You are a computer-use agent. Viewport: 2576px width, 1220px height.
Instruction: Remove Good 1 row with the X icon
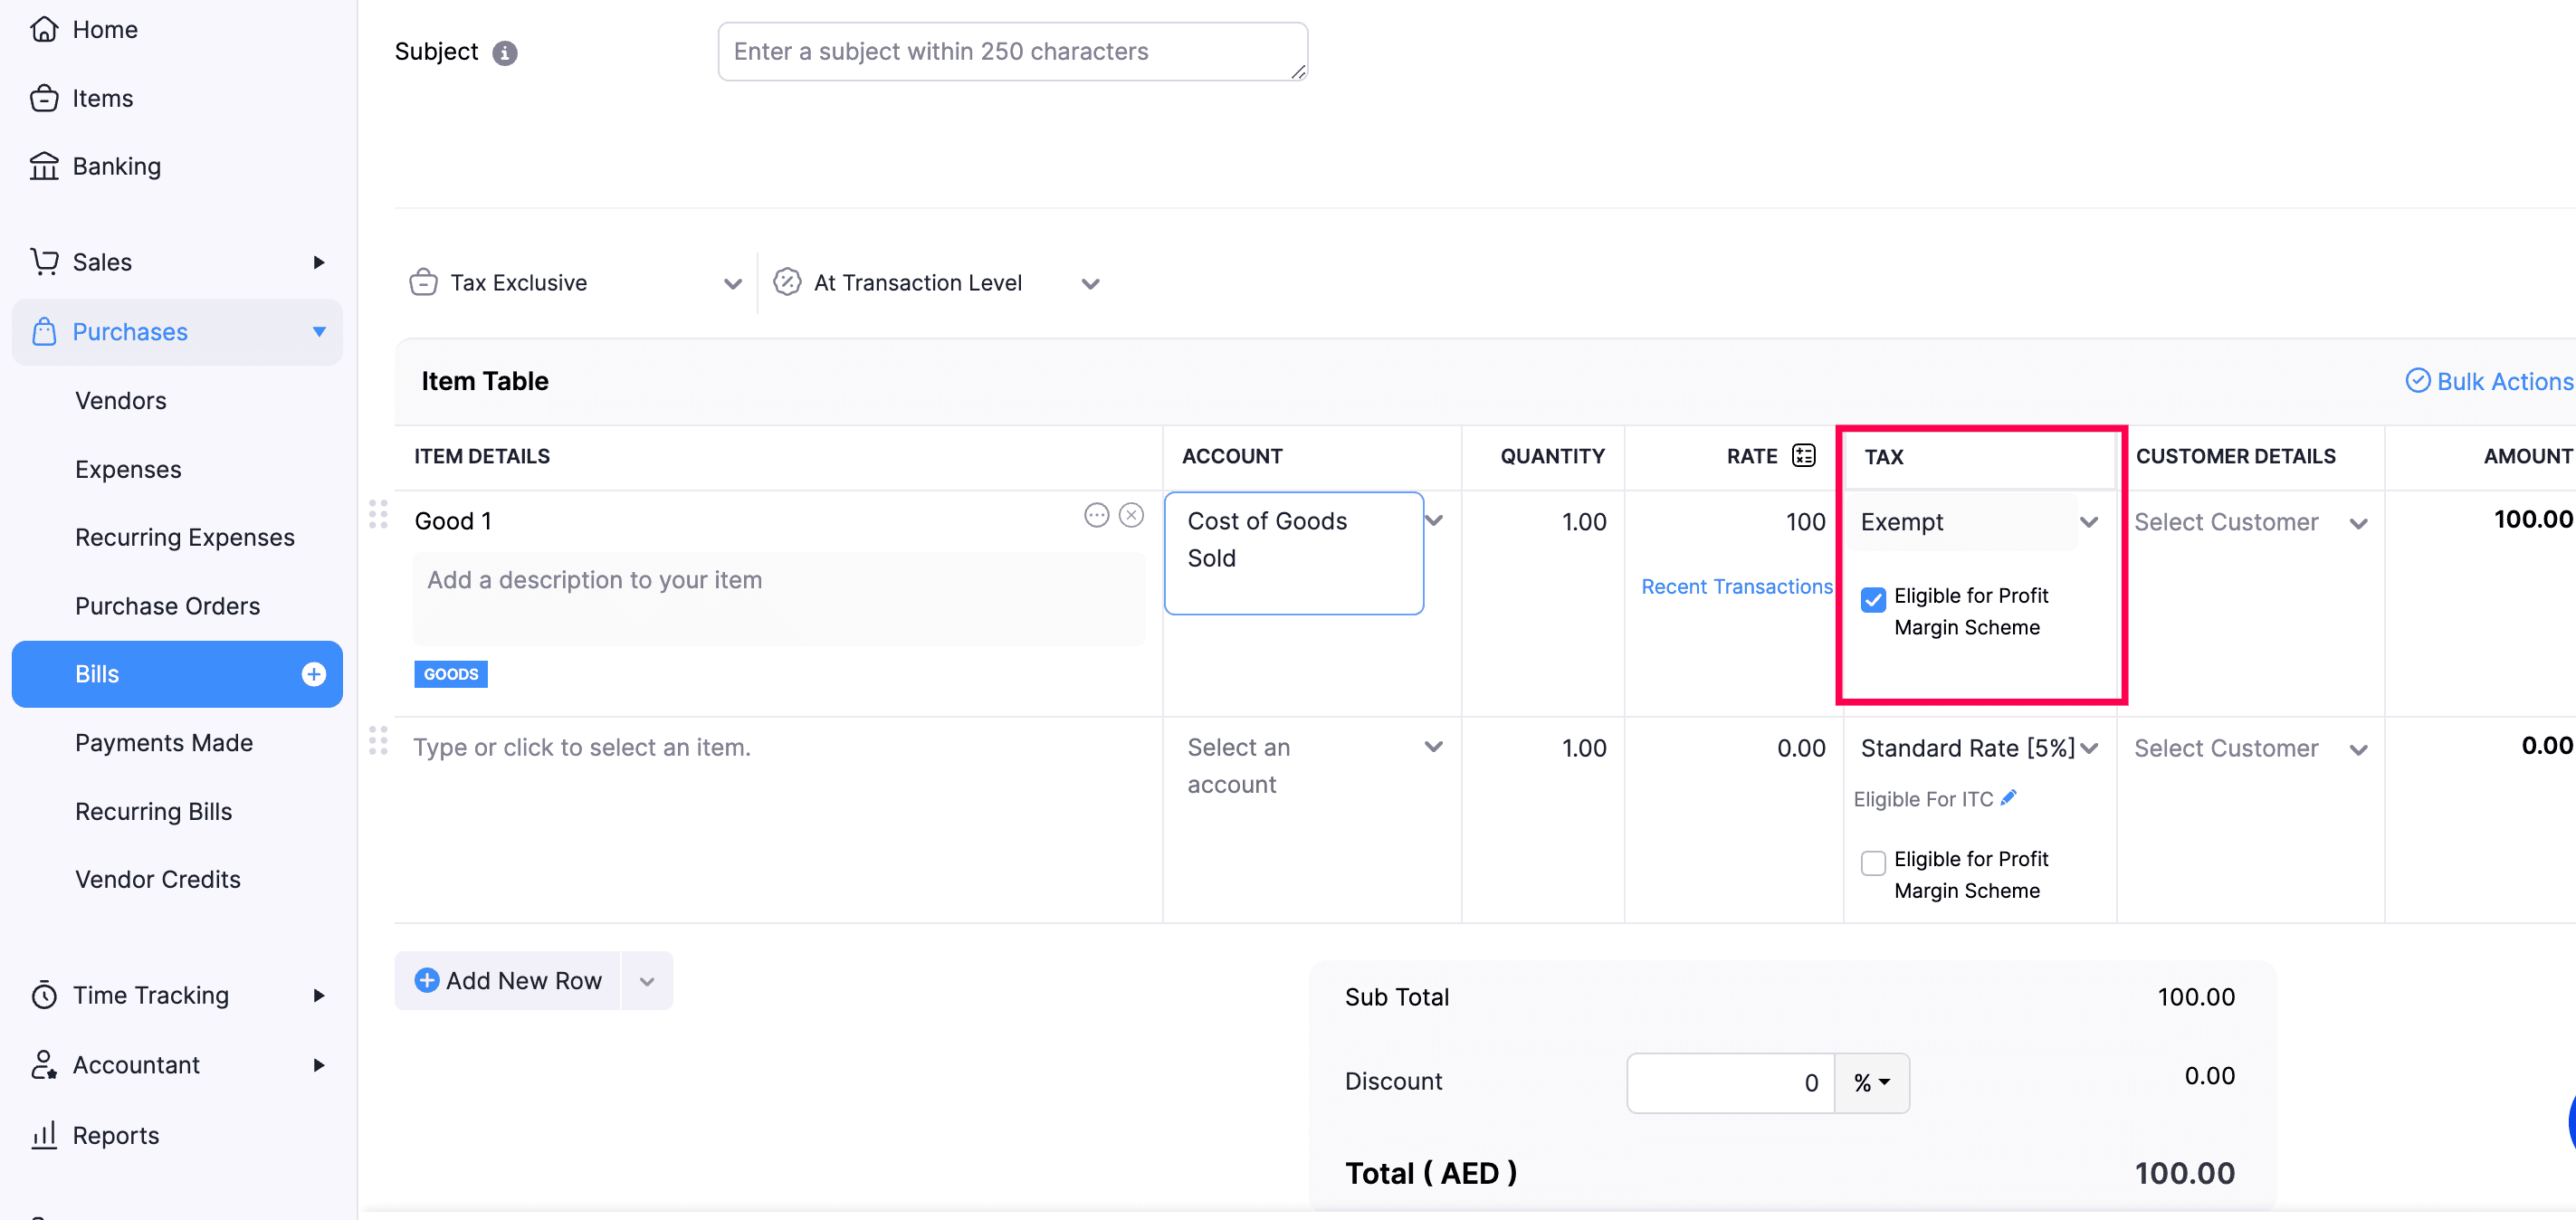(1131, 515)
